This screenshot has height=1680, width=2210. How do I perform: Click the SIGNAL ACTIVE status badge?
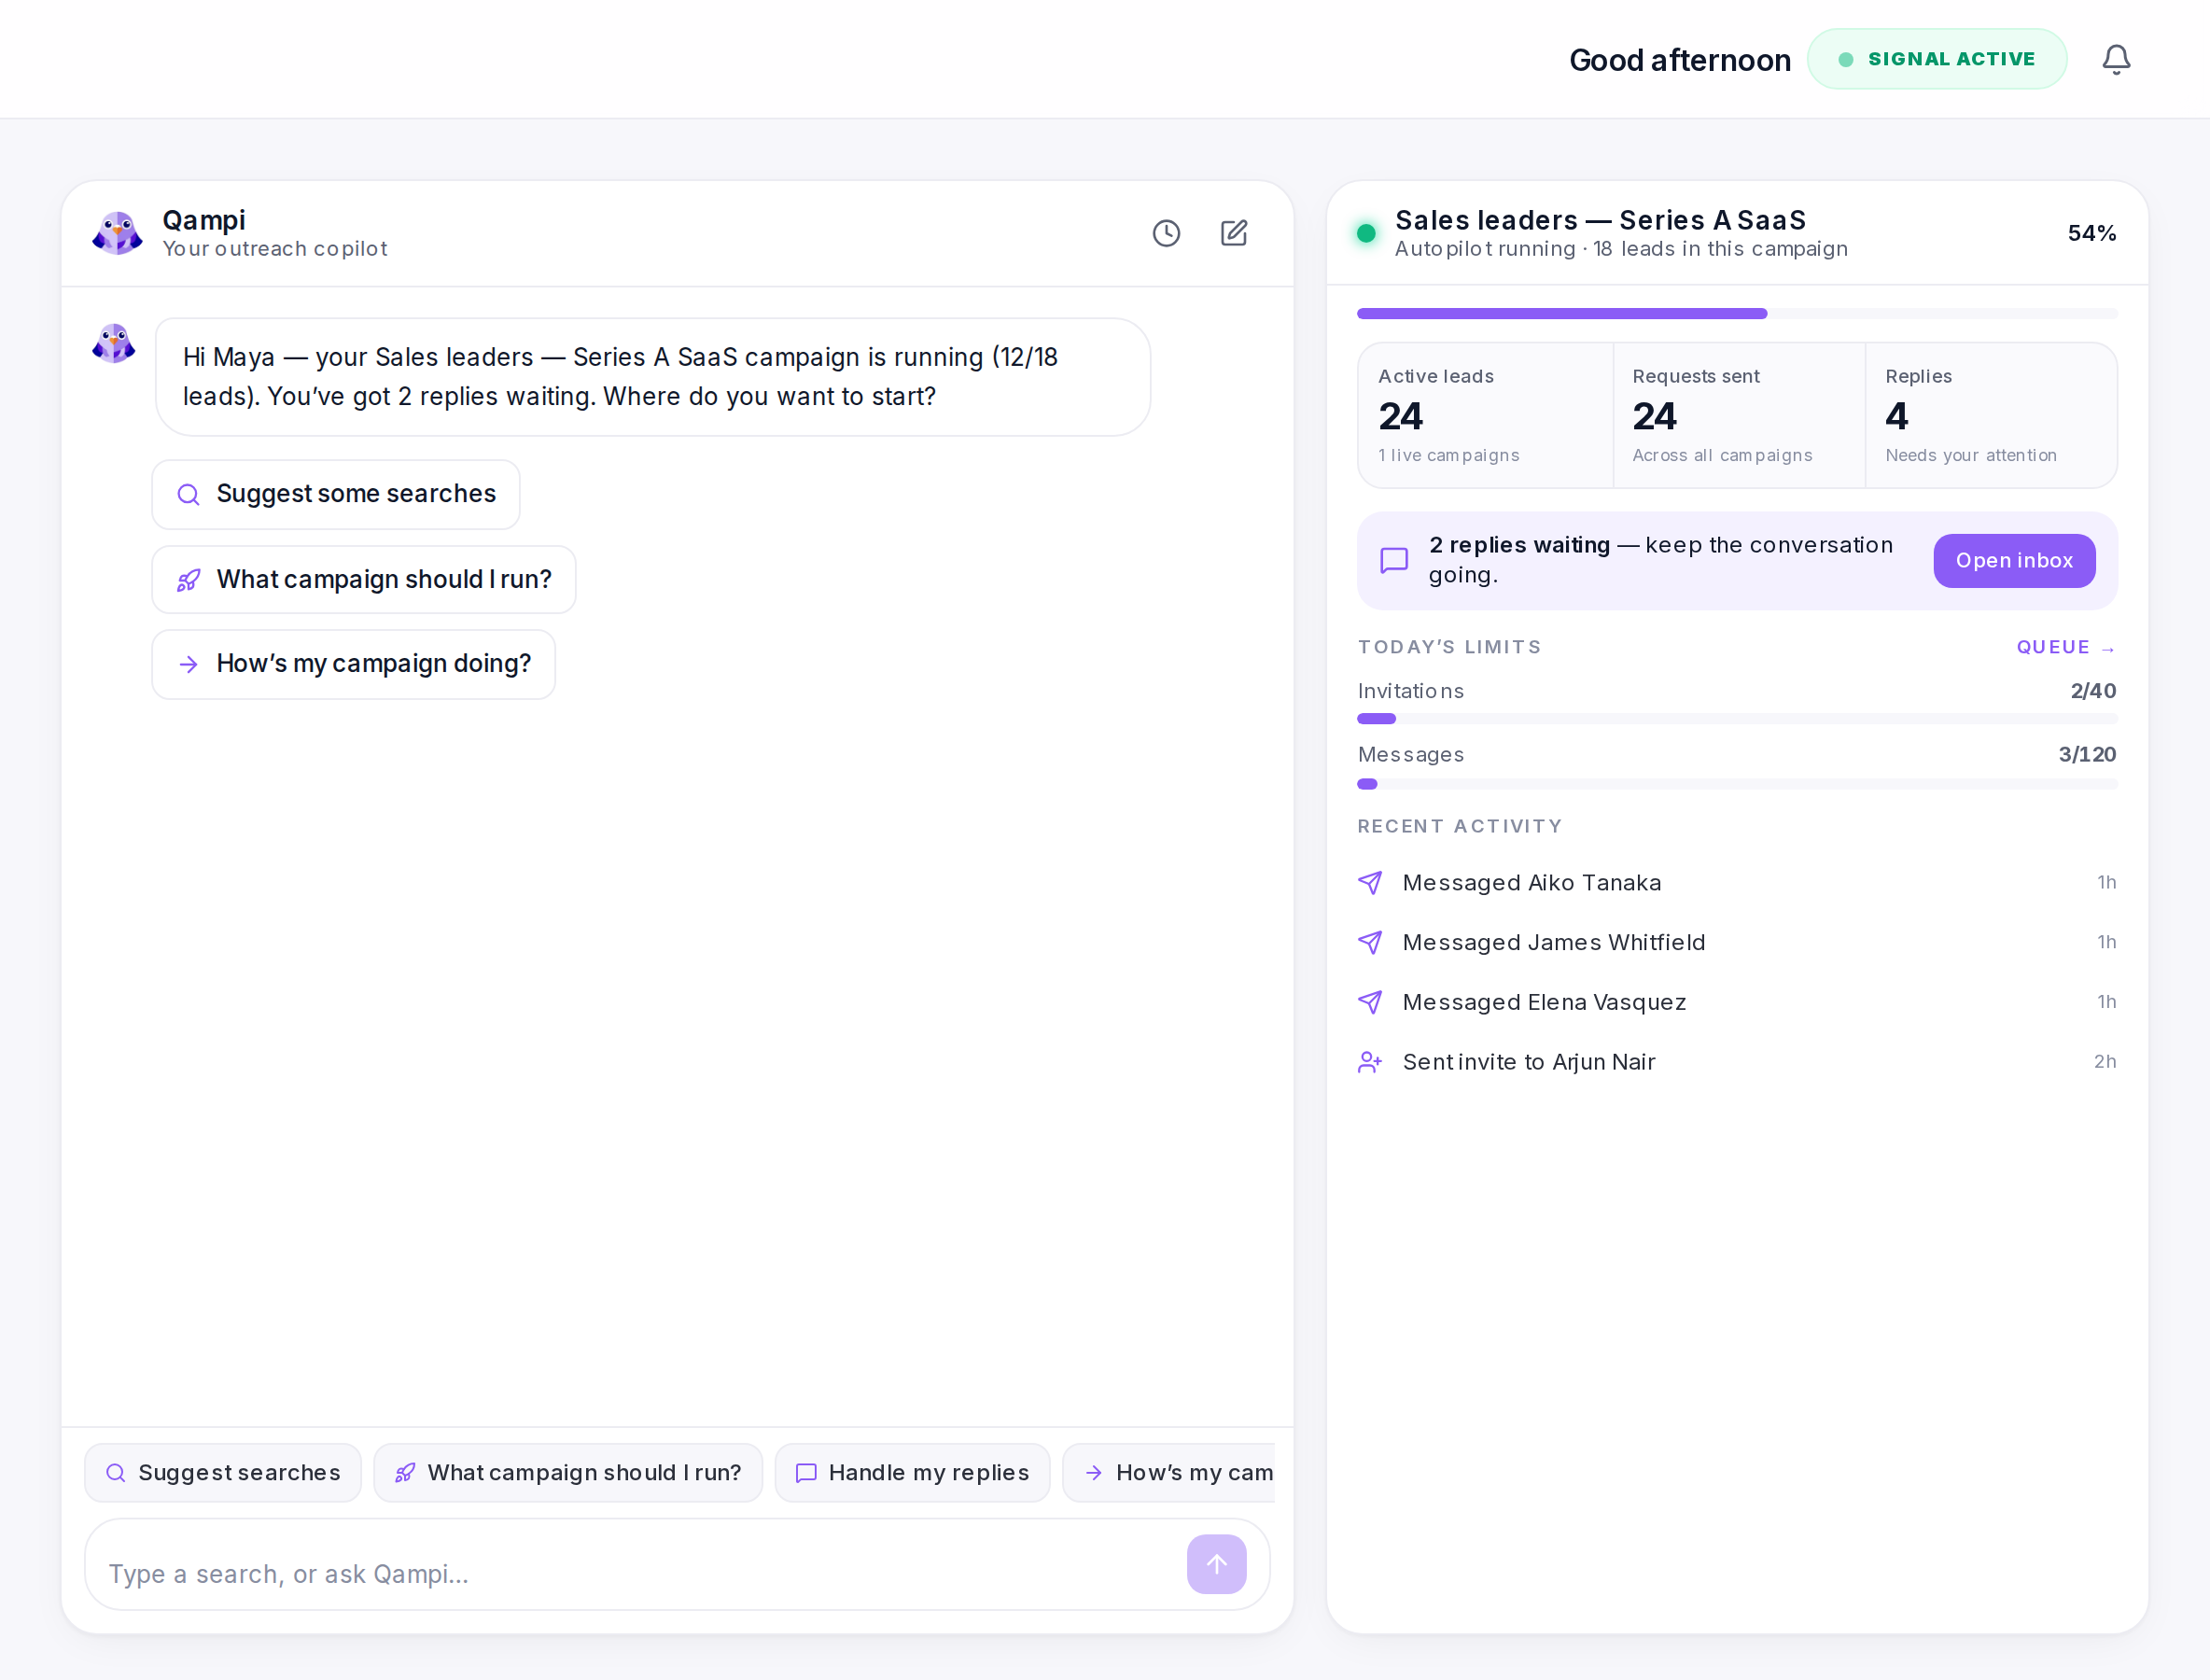pos(1937,59)
